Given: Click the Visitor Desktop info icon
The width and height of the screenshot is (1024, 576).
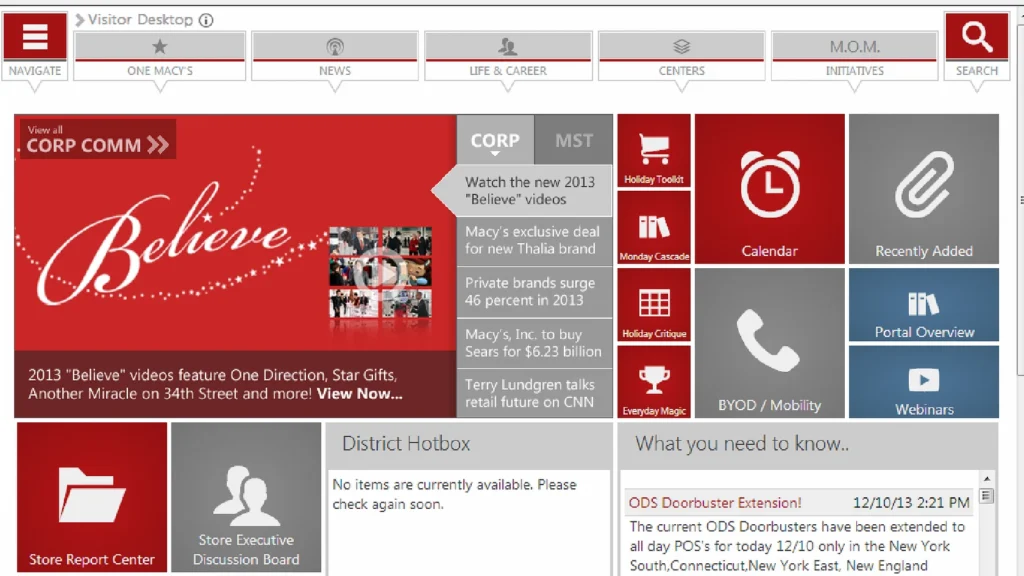Looking at the screenshot, I should (206, 20).
